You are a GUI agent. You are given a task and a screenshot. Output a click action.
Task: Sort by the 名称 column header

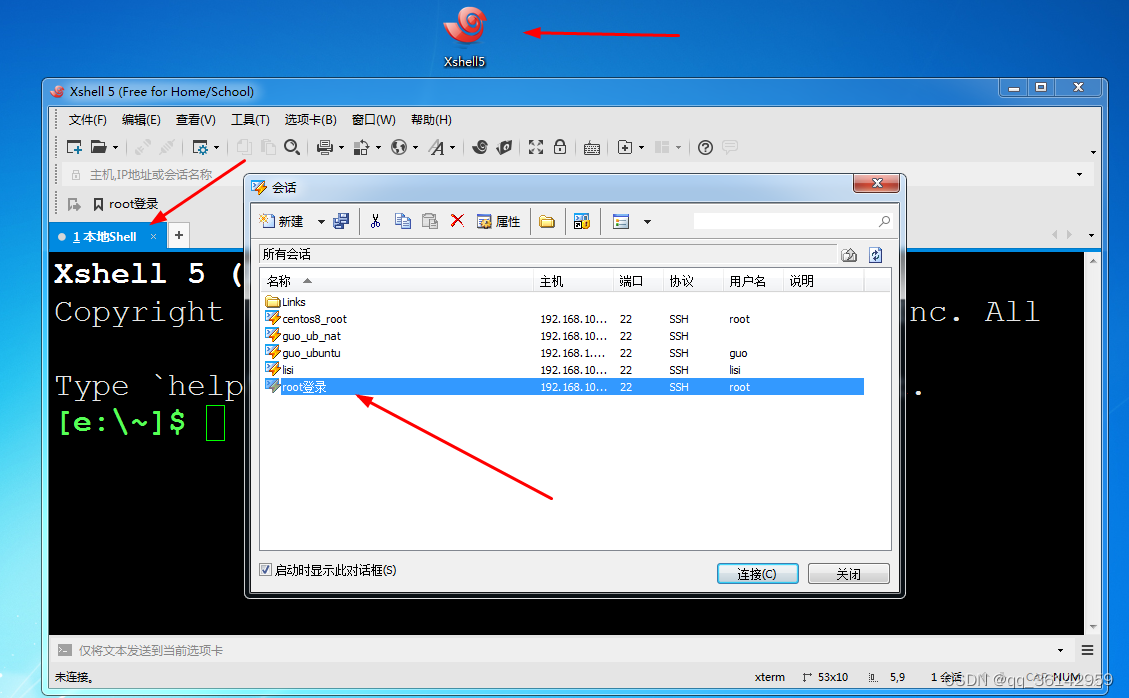[397, 281]
